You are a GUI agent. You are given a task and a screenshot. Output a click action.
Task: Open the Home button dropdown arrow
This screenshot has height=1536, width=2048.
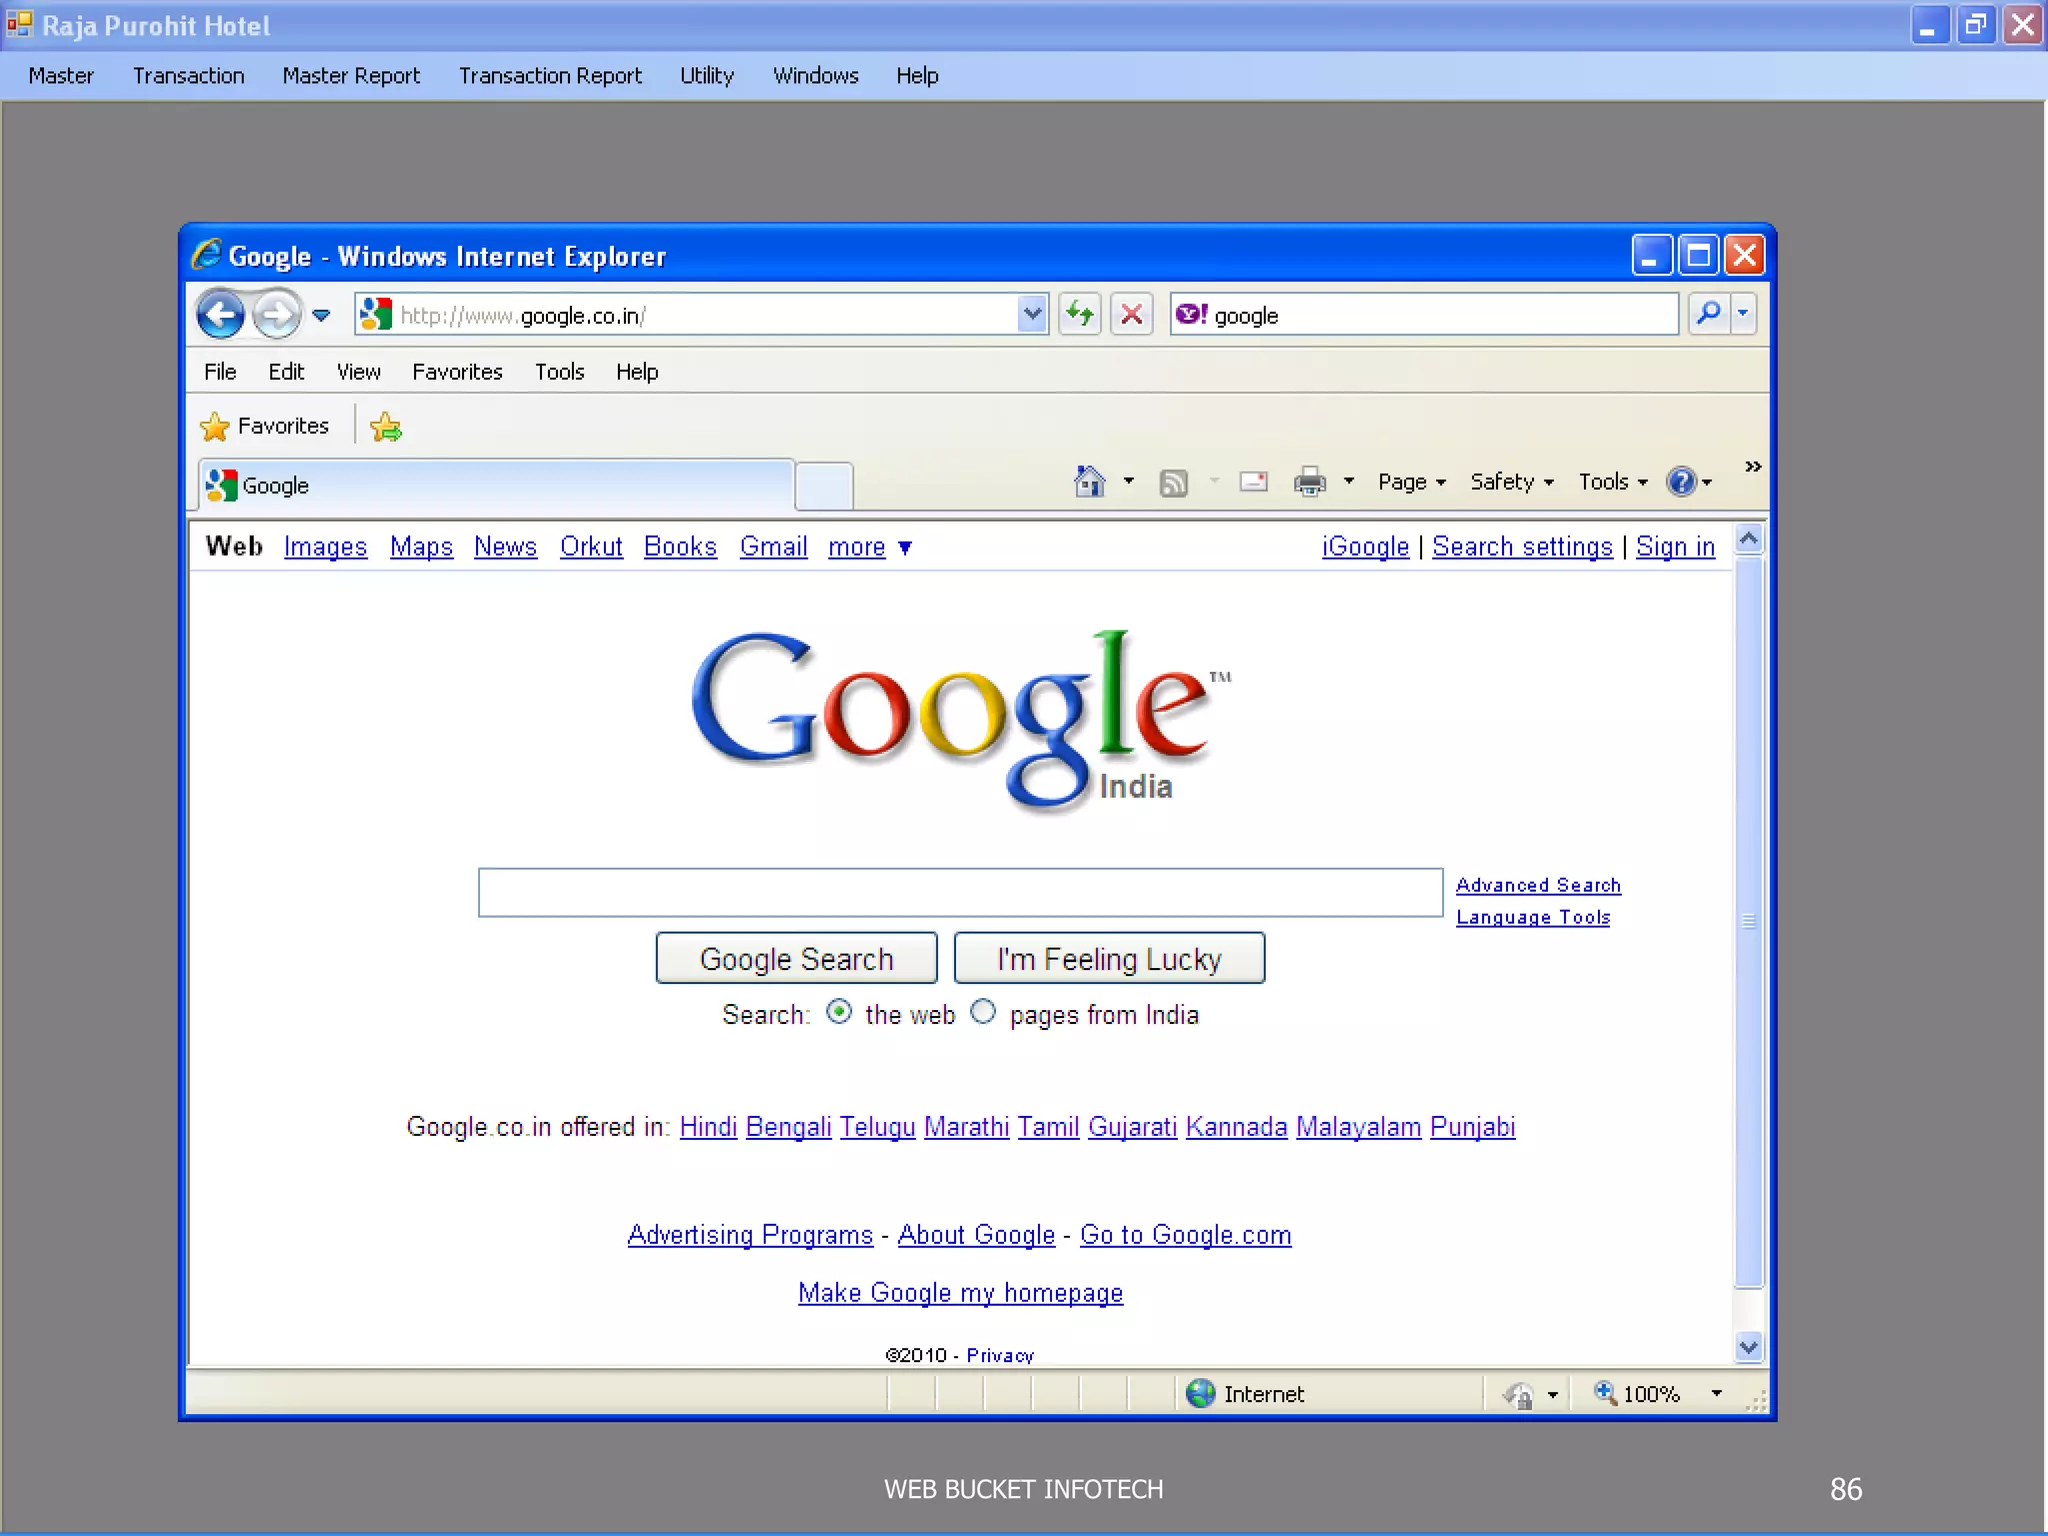tap(1129, 481)
